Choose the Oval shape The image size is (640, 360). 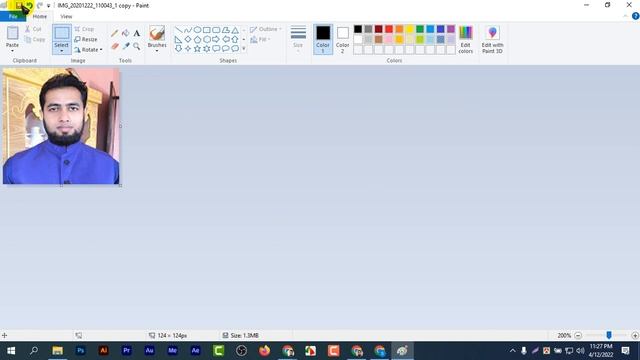pyautogui.click(x=197, y=30)
